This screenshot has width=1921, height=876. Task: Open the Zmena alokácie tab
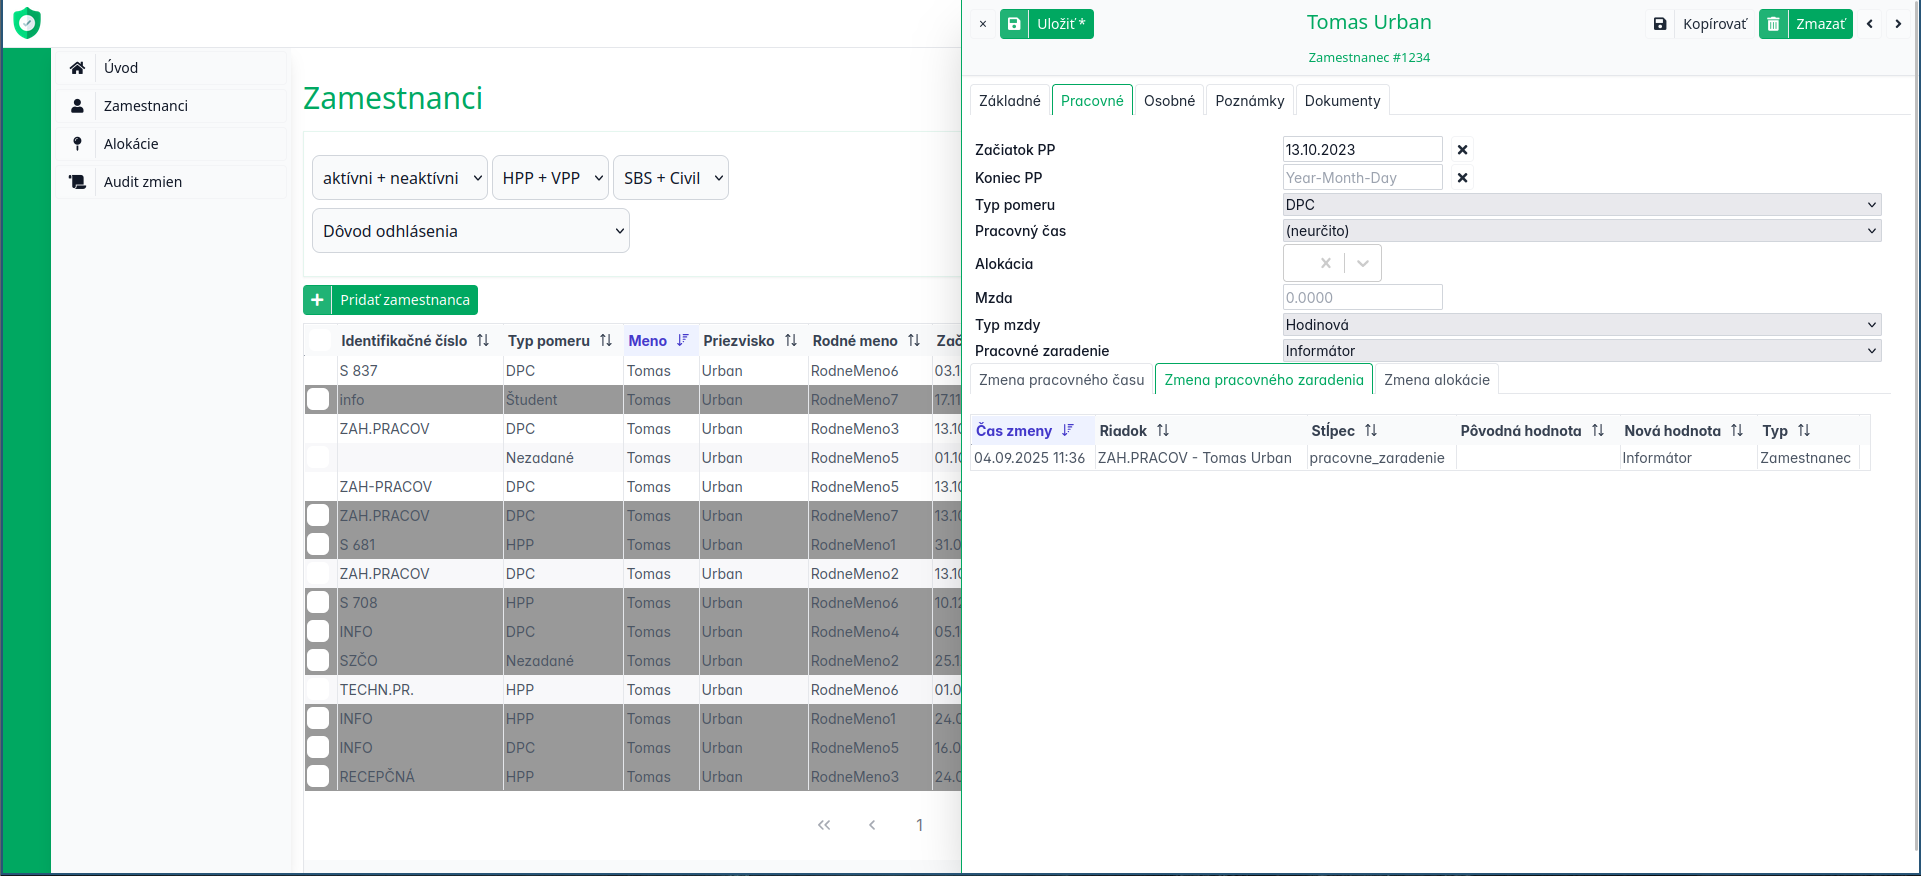click(1436, 380)
